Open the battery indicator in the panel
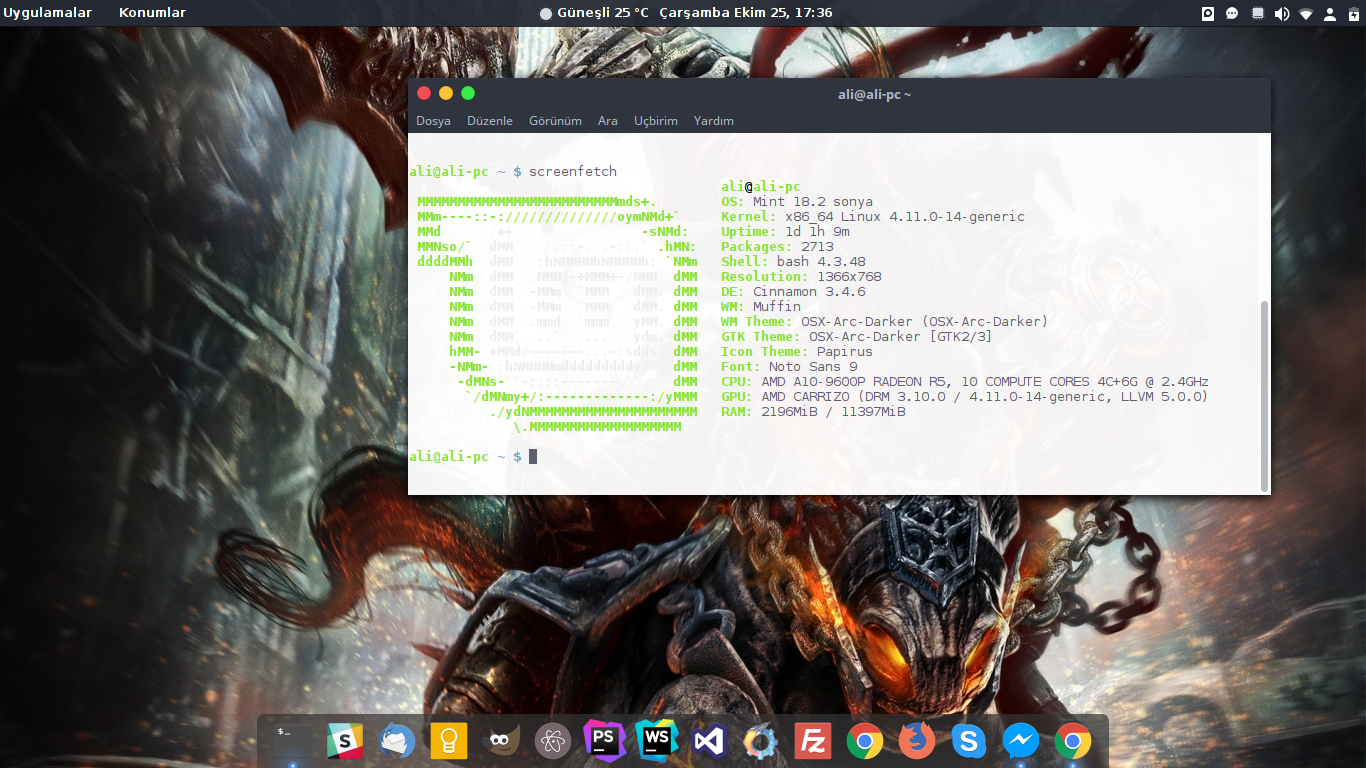The image size is (1366, 768). (1354, 13)
